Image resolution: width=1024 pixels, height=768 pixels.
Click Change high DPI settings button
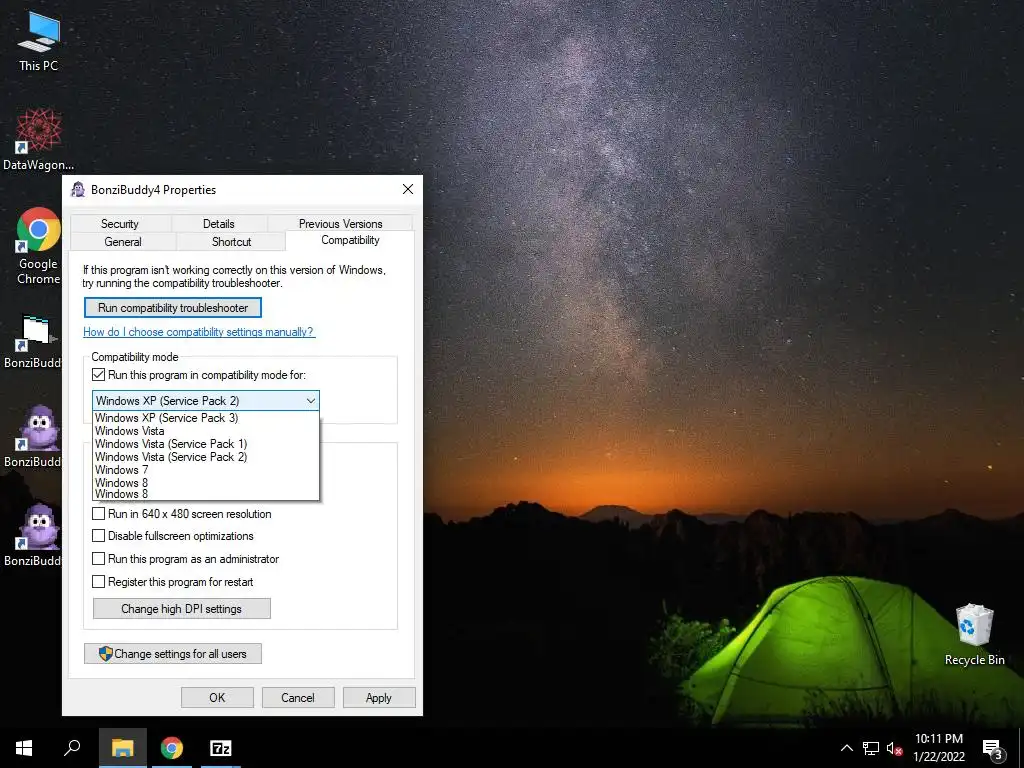(x=182, y=609)
